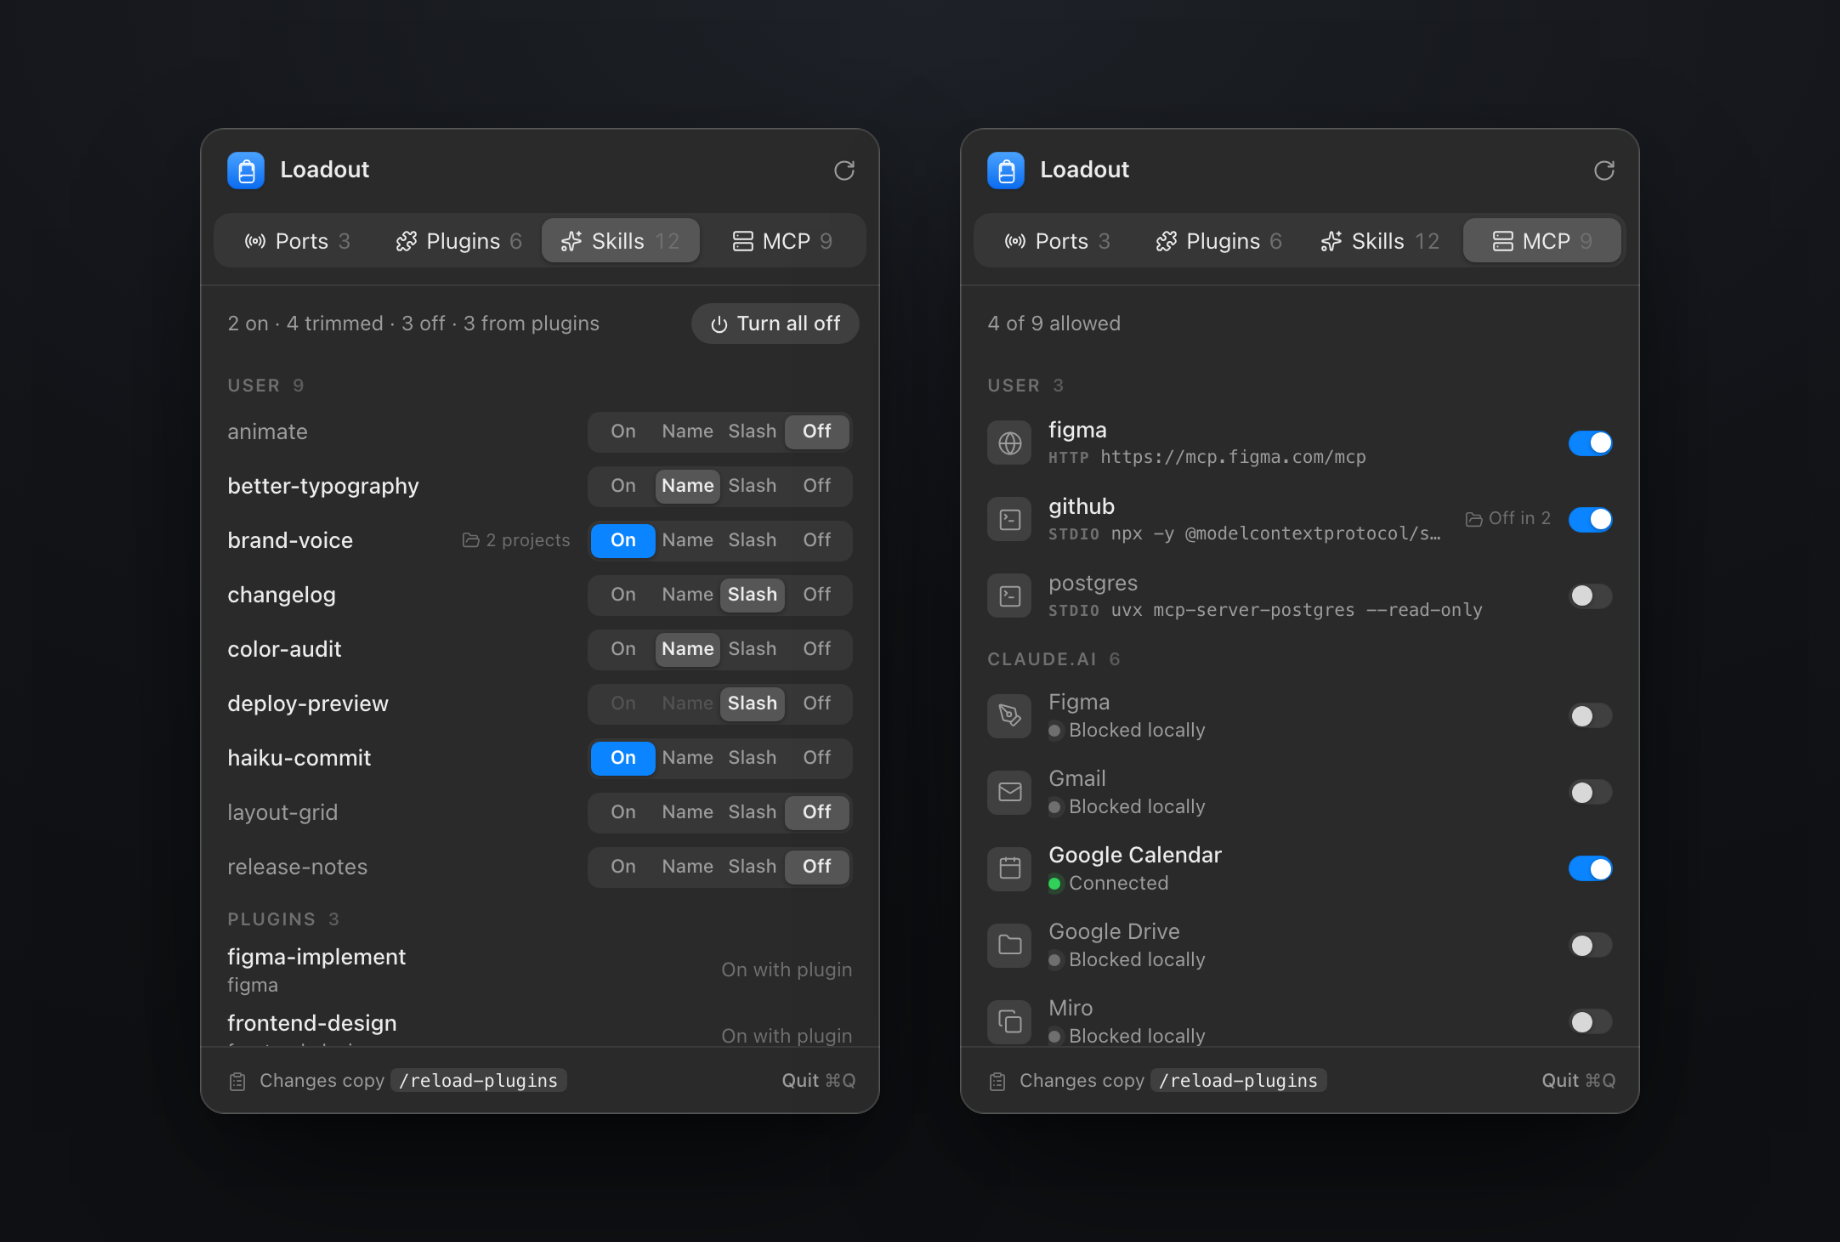The width and height of the screenshot is (1840, 1242).
Task: Click the deploy-preview skill name
Action: 308,704
